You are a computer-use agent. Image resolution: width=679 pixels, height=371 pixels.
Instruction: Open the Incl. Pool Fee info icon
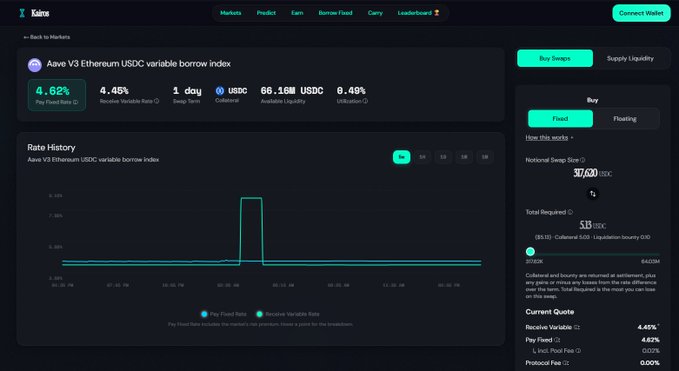click(x=579, y=351)
